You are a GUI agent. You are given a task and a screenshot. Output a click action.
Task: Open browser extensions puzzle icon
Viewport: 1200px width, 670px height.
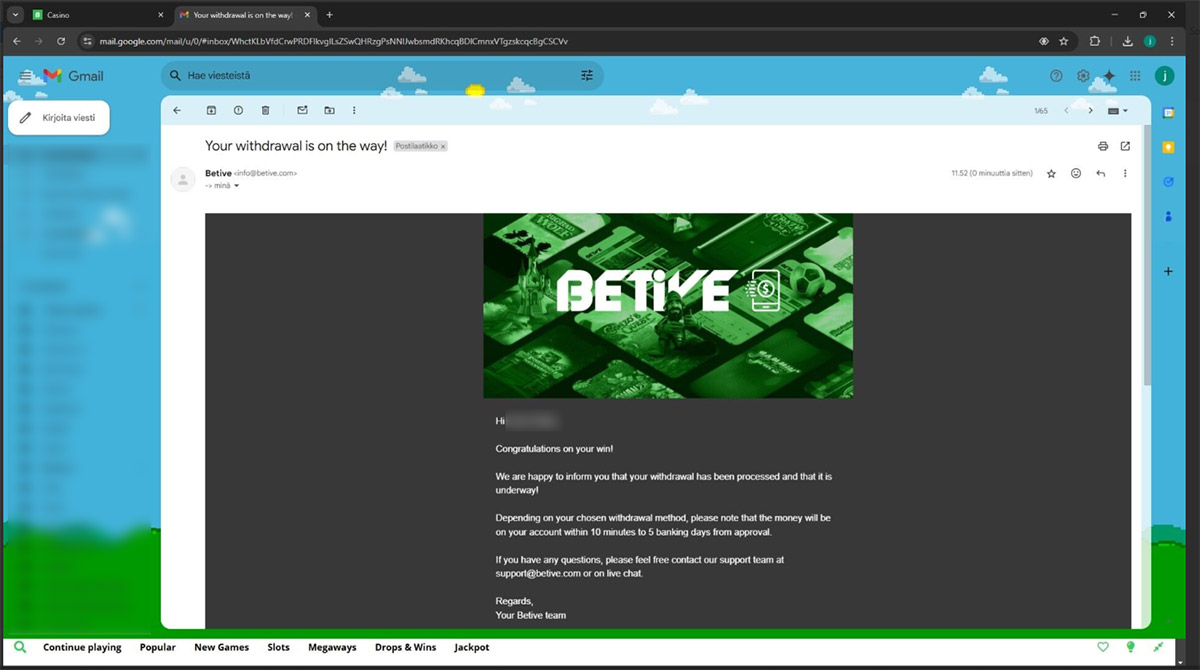[1094, 41]
